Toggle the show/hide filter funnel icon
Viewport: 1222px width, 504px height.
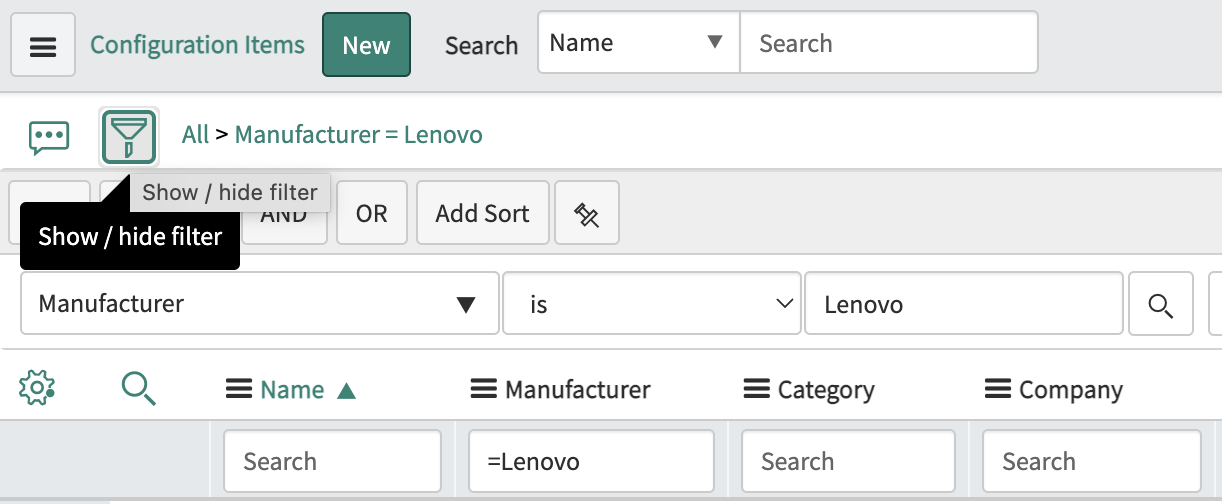click(x=129, y=137)
